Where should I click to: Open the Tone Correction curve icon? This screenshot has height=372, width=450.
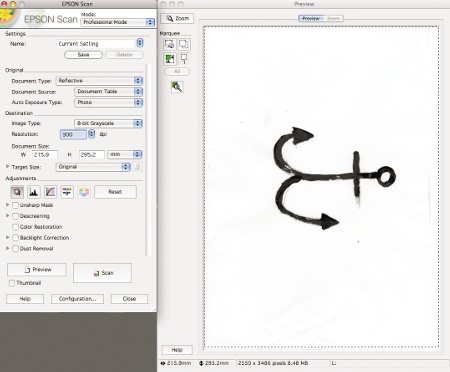coord(50,192)
